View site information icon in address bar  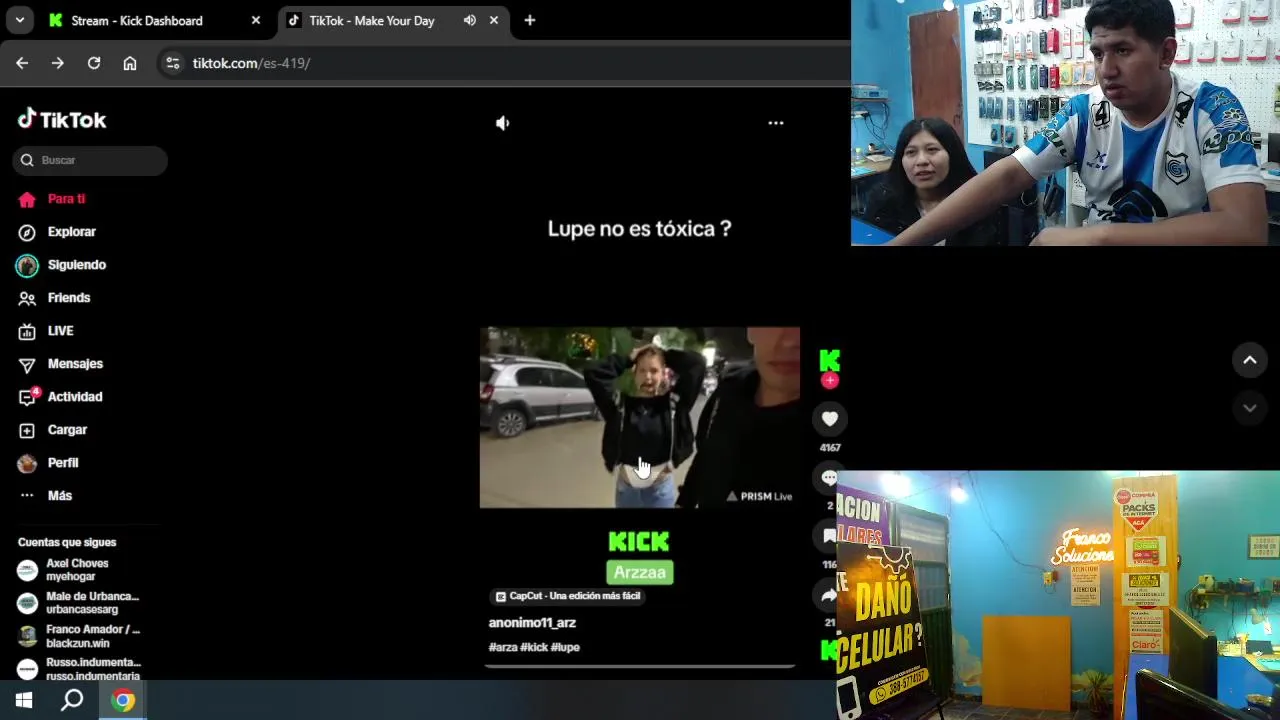coord(173,63)
